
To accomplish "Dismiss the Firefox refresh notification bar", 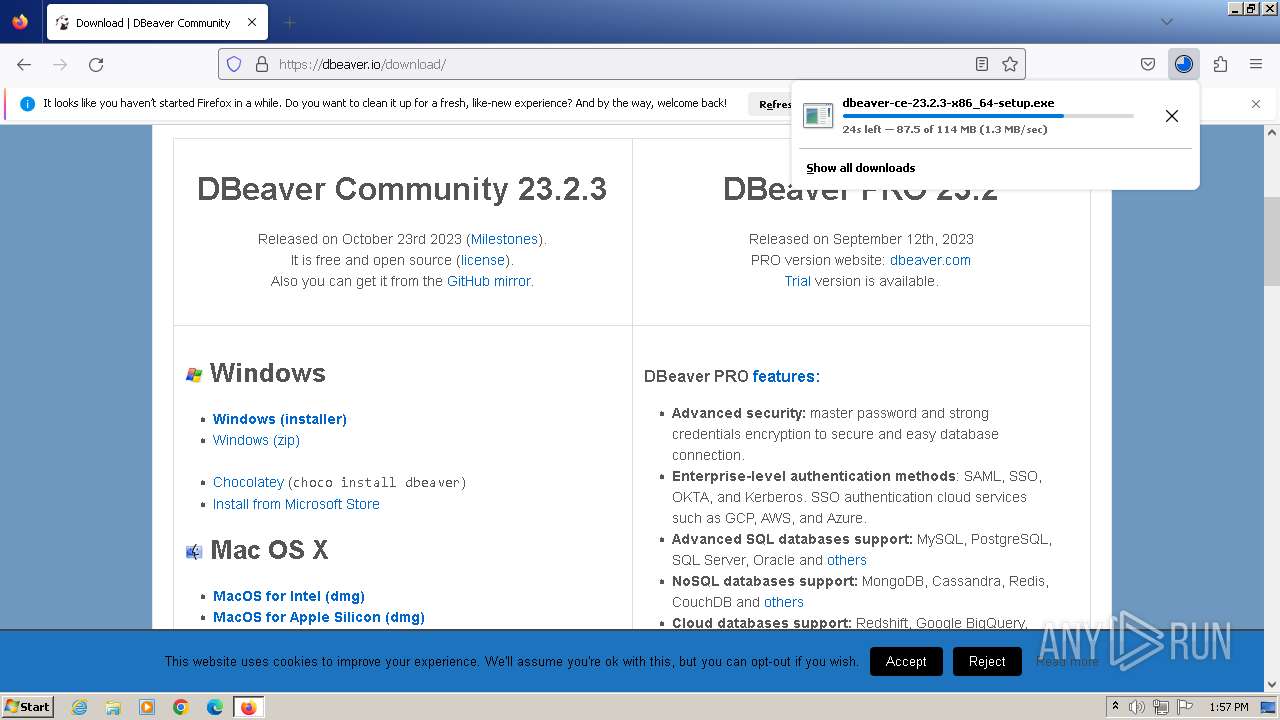I will [x=1256, y=103].
